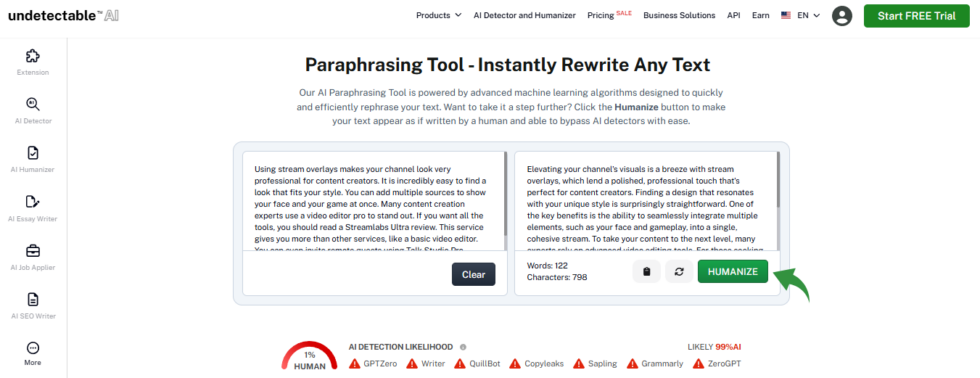Click the user profile avatar icon
The image size is (980, 378).
[842, 16]
